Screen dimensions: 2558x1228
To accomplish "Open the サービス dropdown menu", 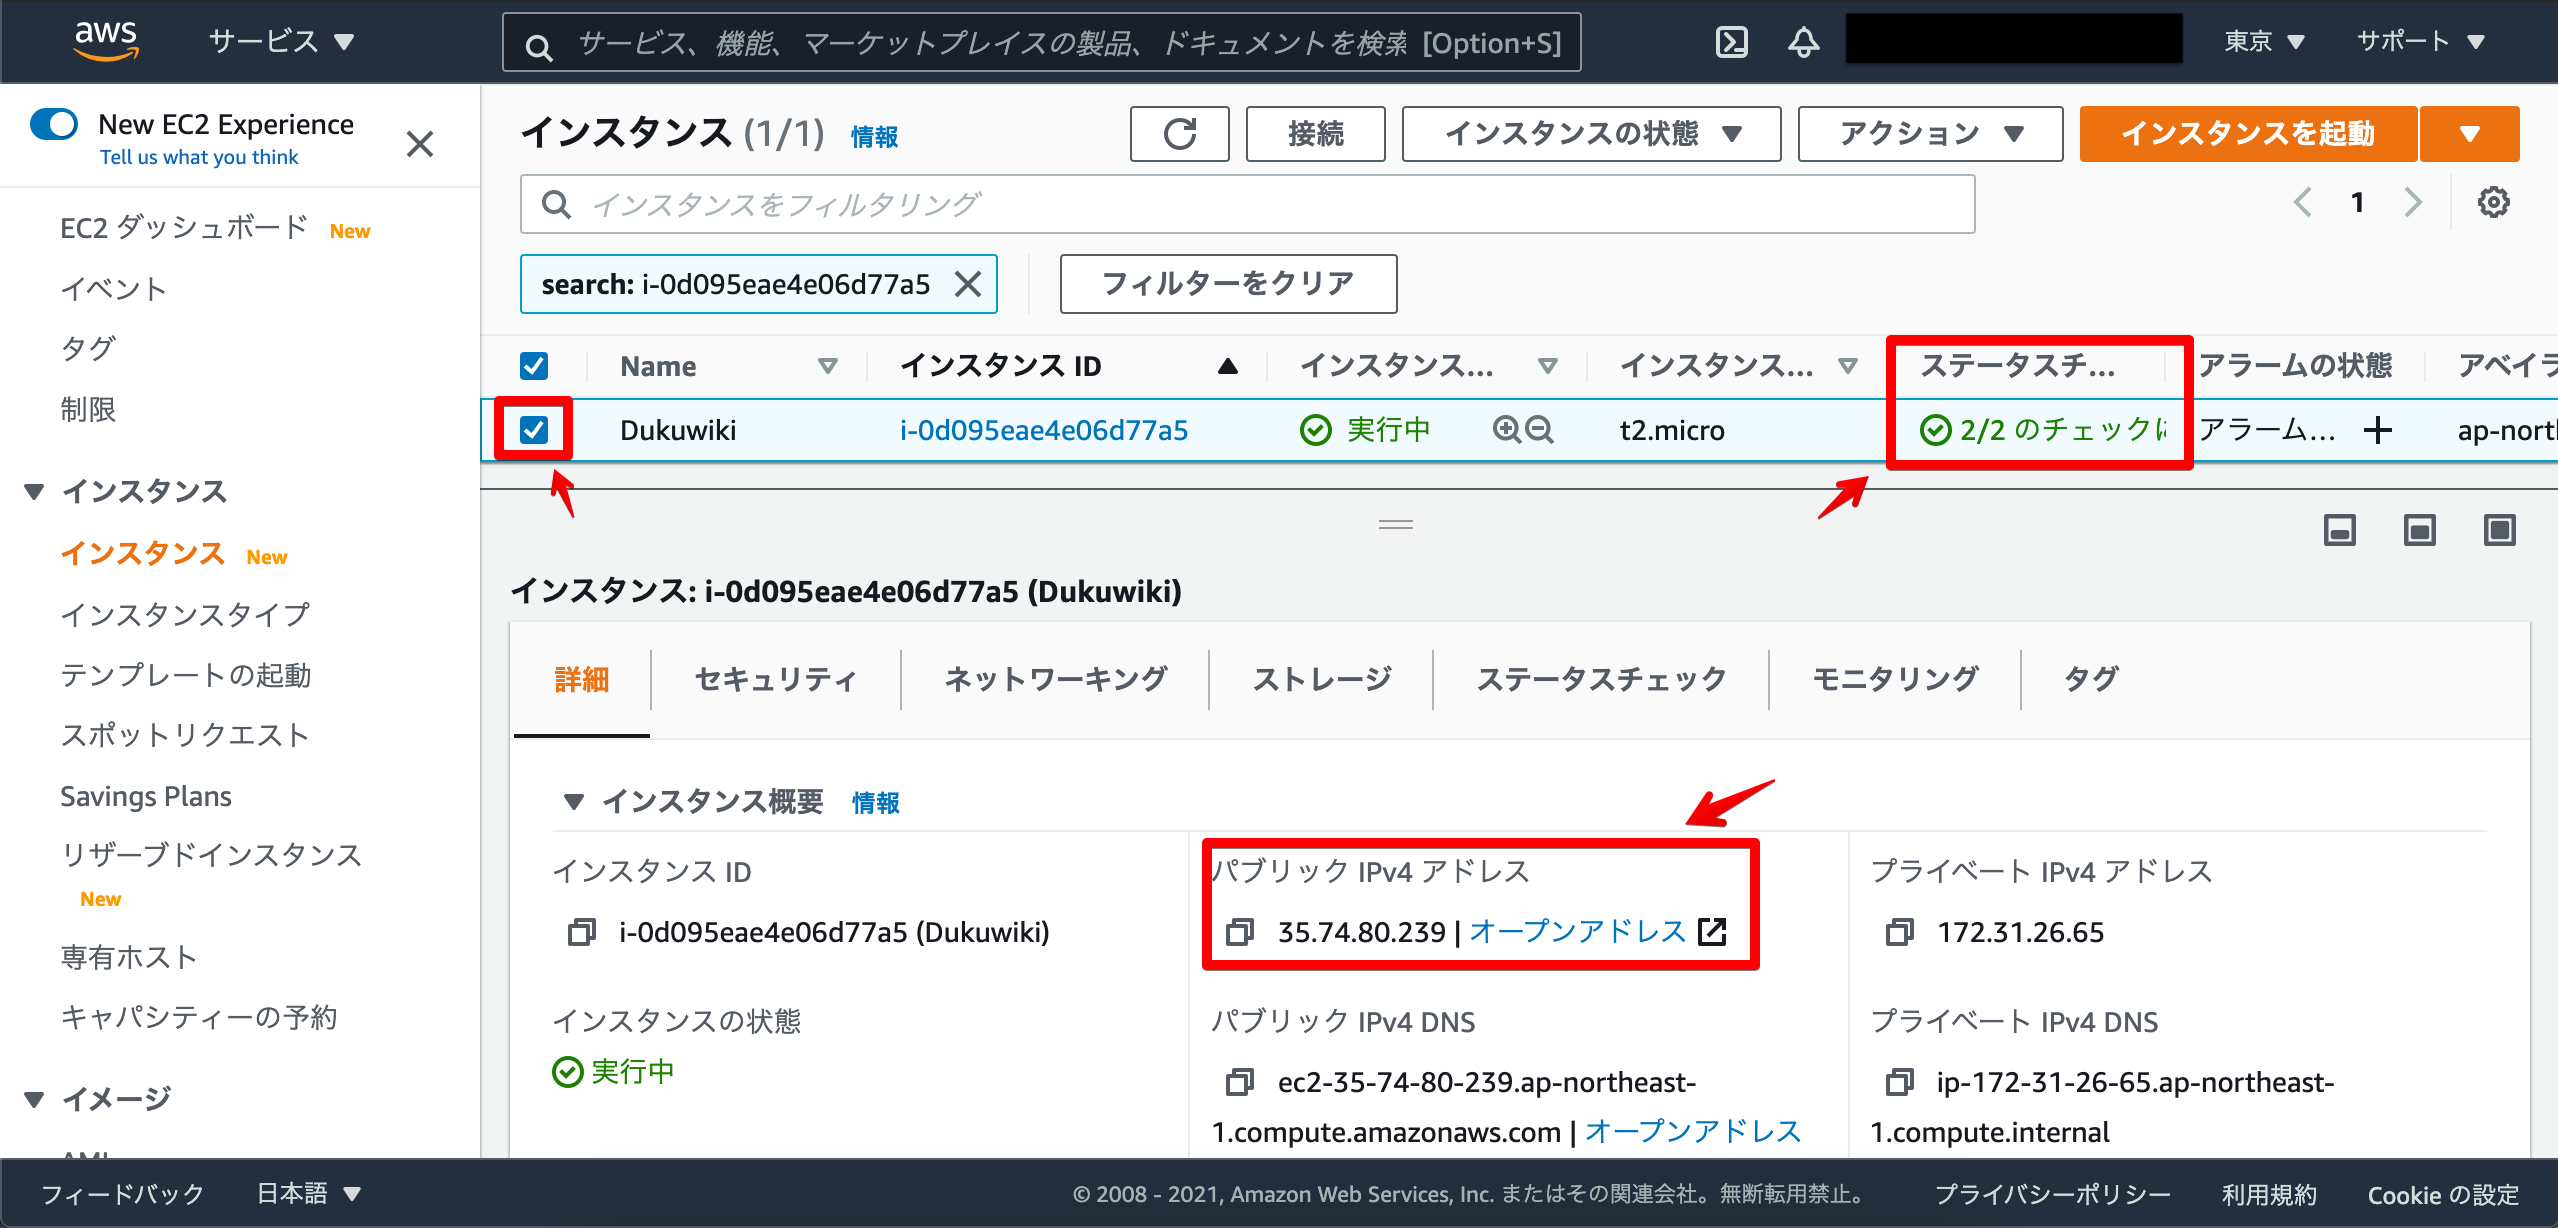I will point(281,42).
